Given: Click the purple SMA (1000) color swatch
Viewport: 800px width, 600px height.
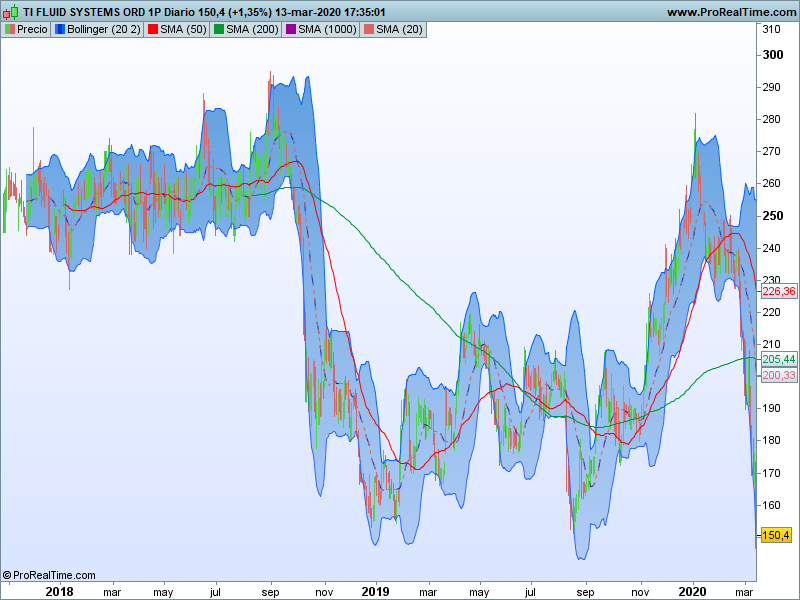Looking at the screenshot, I should (291, 30).
